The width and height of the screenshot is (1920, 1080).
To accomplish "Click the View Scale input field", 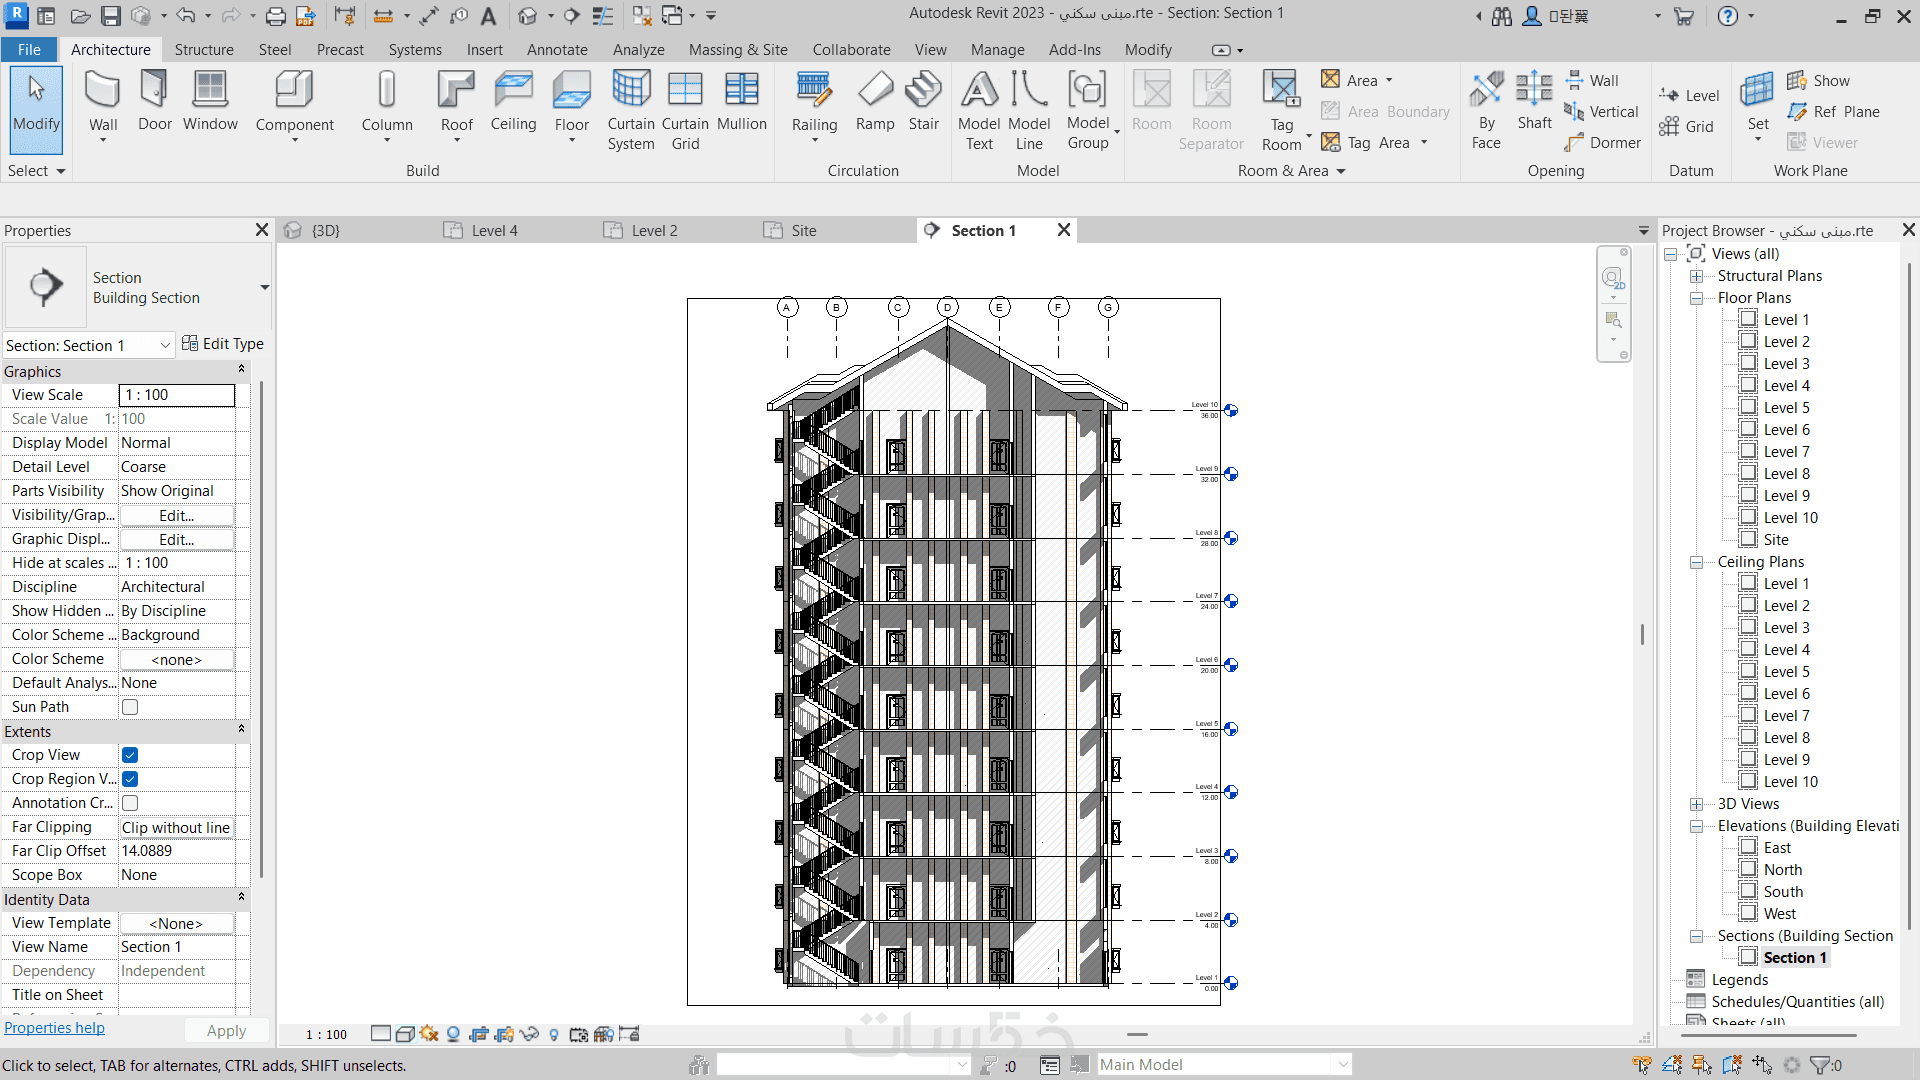I will (177, 395).
